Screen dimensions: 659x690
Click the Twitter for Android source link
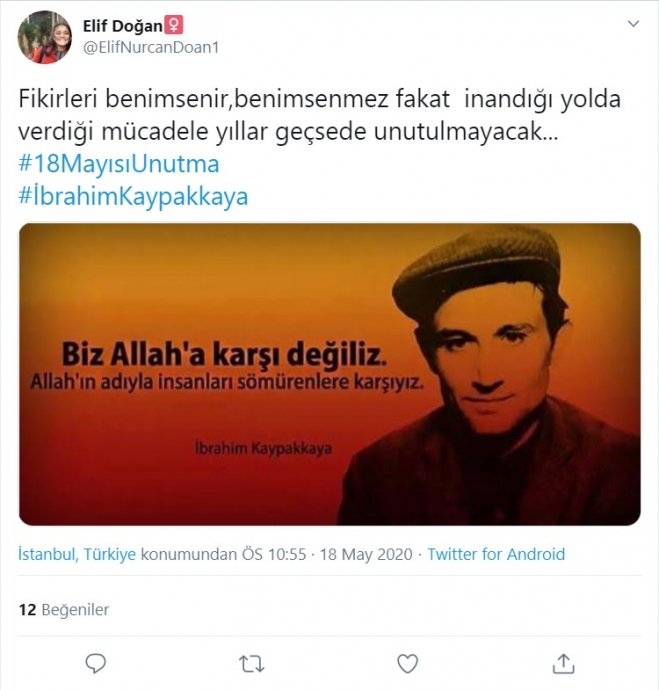(496, 554)
